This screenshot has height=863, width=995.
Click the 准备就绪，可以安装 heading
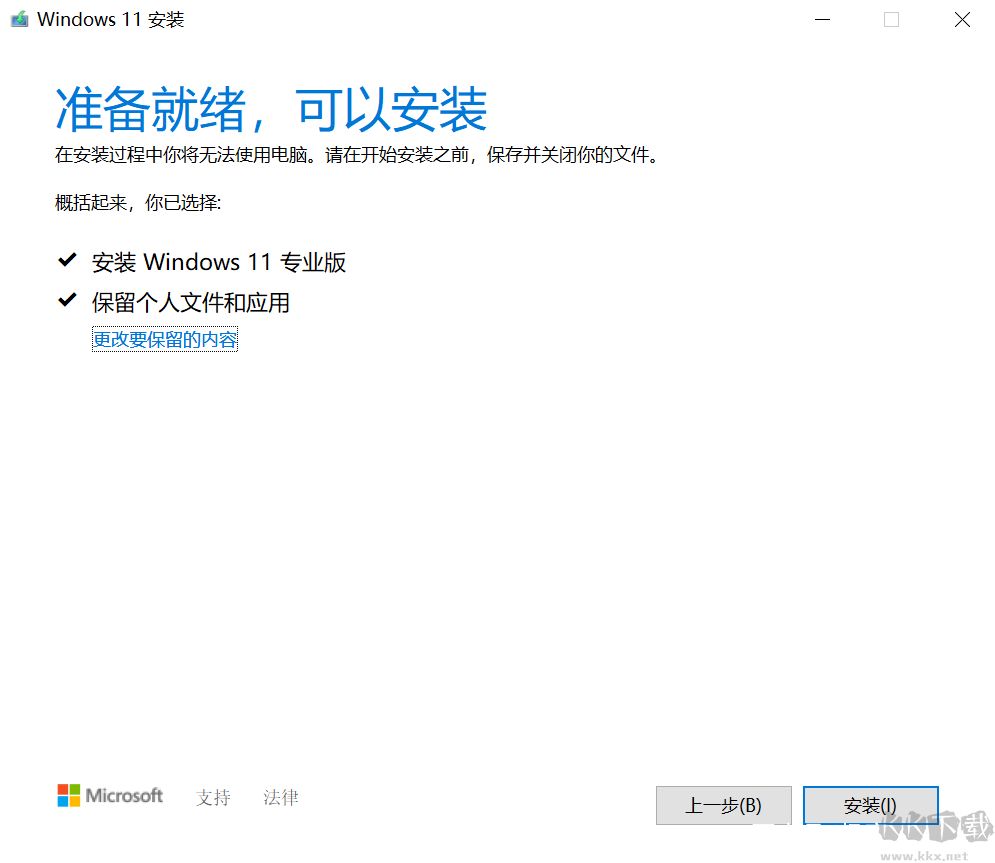[x=271, y=110]
